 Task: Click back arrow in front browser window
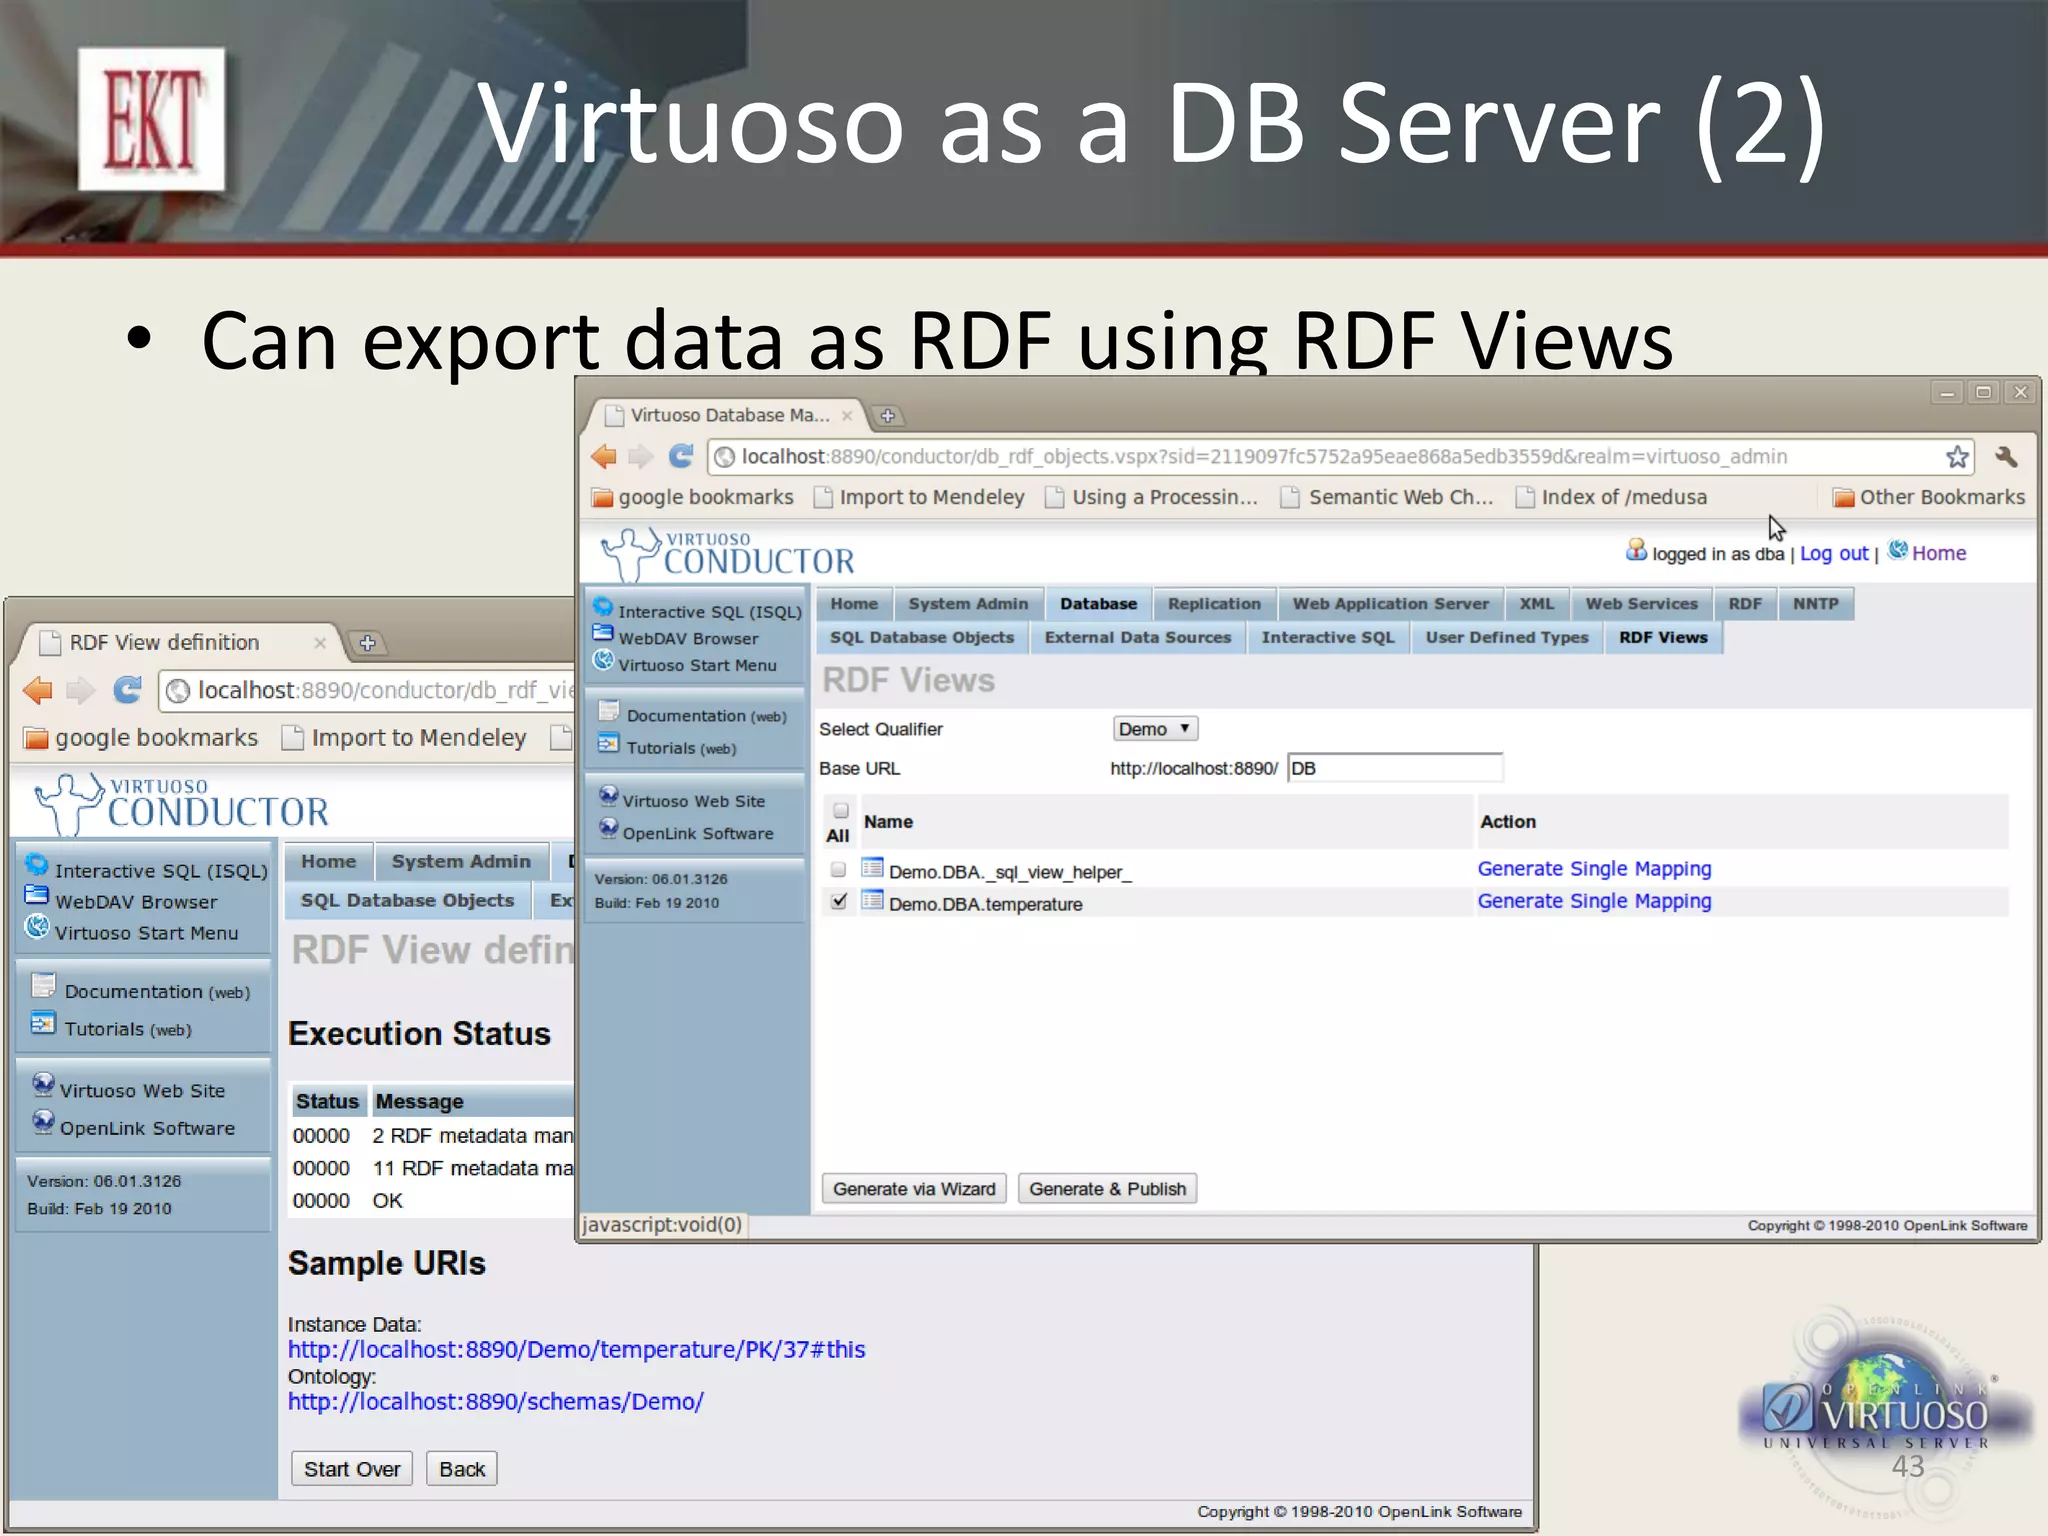604,457
